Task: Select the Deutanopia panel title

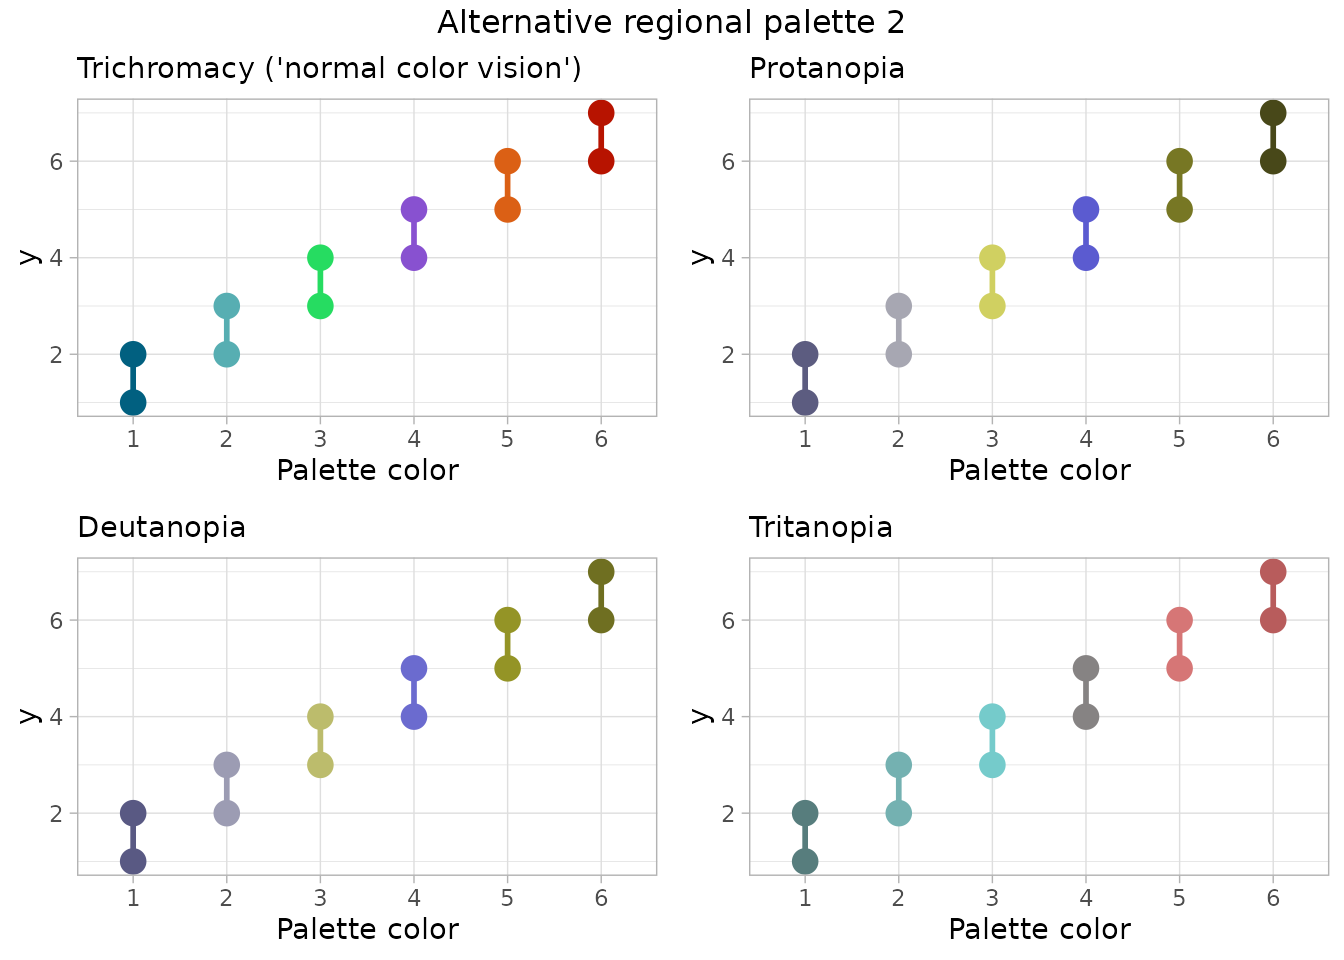Action: pyautogui.click(x=161, y=528)
